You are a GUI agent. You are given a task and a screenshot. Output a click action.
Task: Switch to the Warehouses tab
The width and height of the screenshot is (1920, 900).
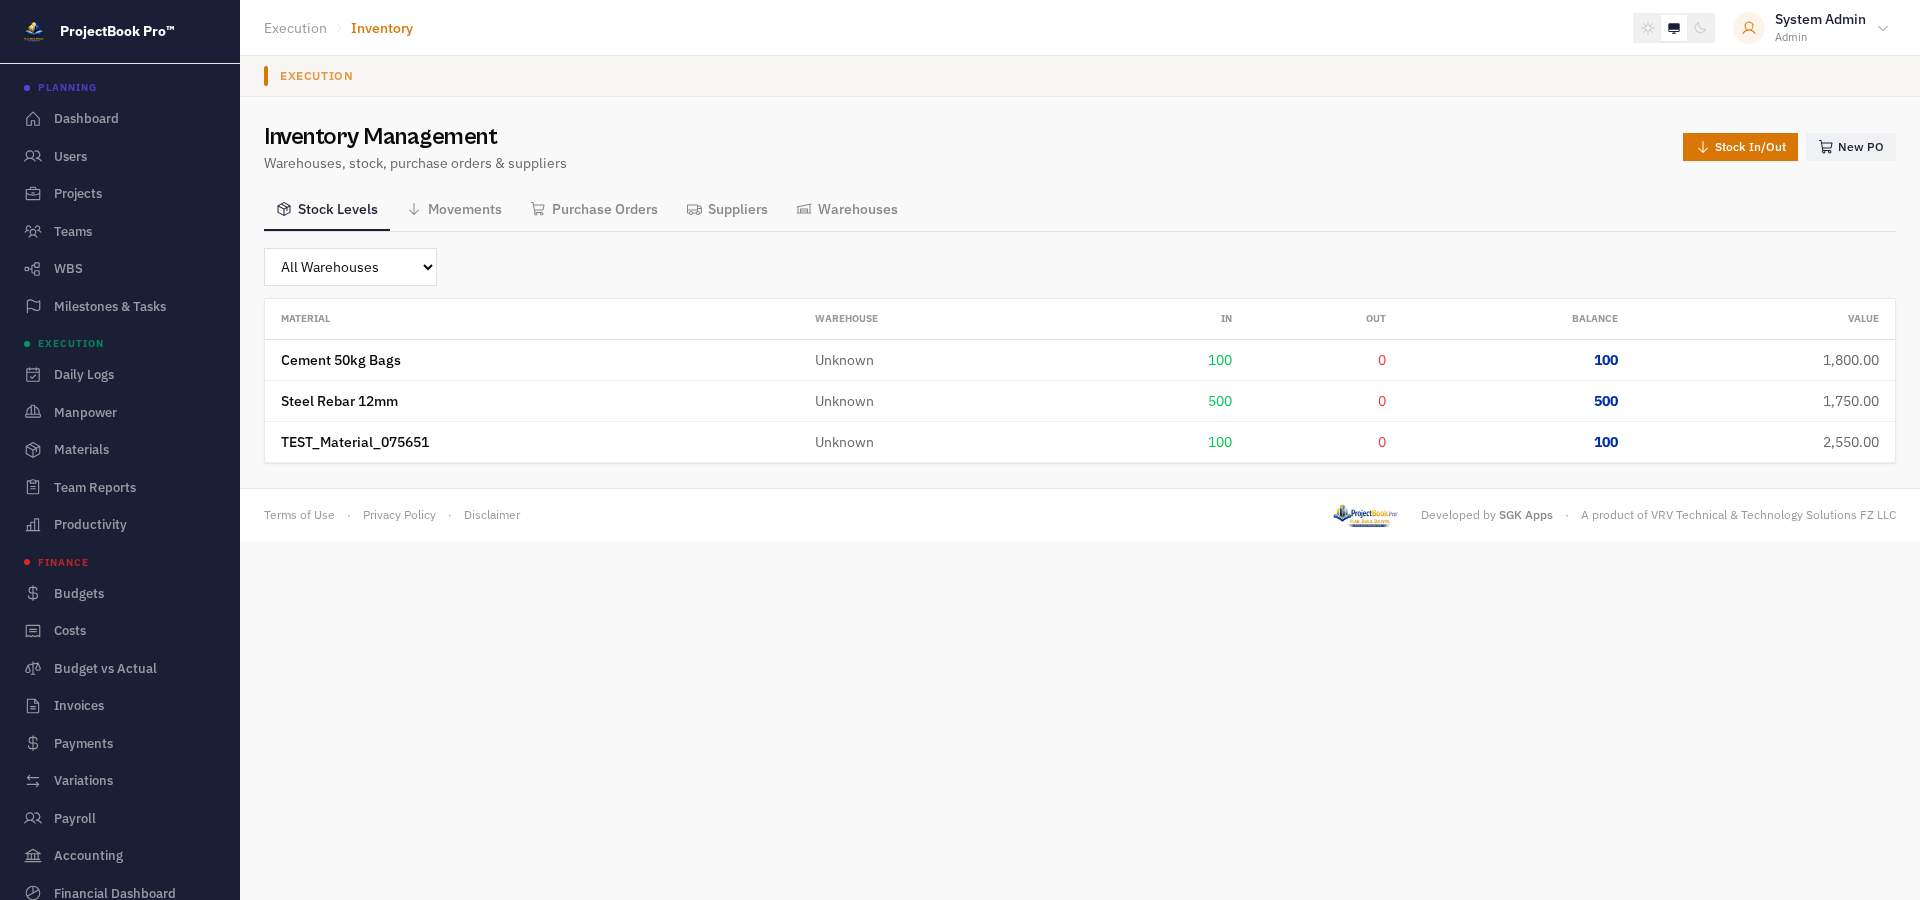(x=847, y=210)
